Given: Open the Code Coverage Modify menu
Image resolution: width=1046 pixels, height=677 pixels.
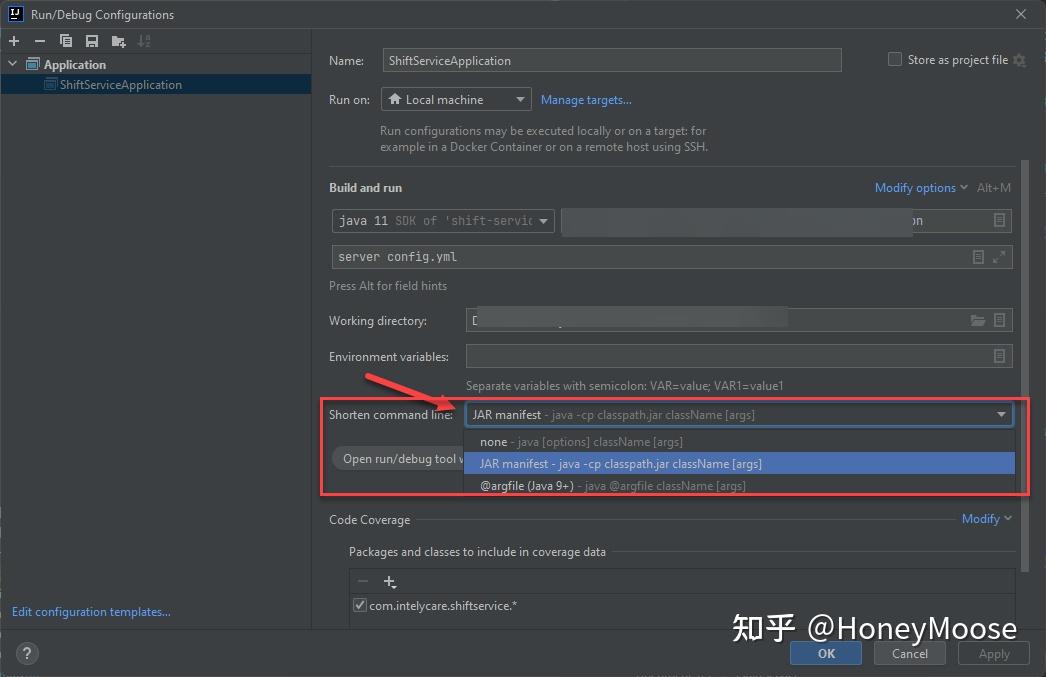Looking at the screenshot, I should [x=981, y=519].
